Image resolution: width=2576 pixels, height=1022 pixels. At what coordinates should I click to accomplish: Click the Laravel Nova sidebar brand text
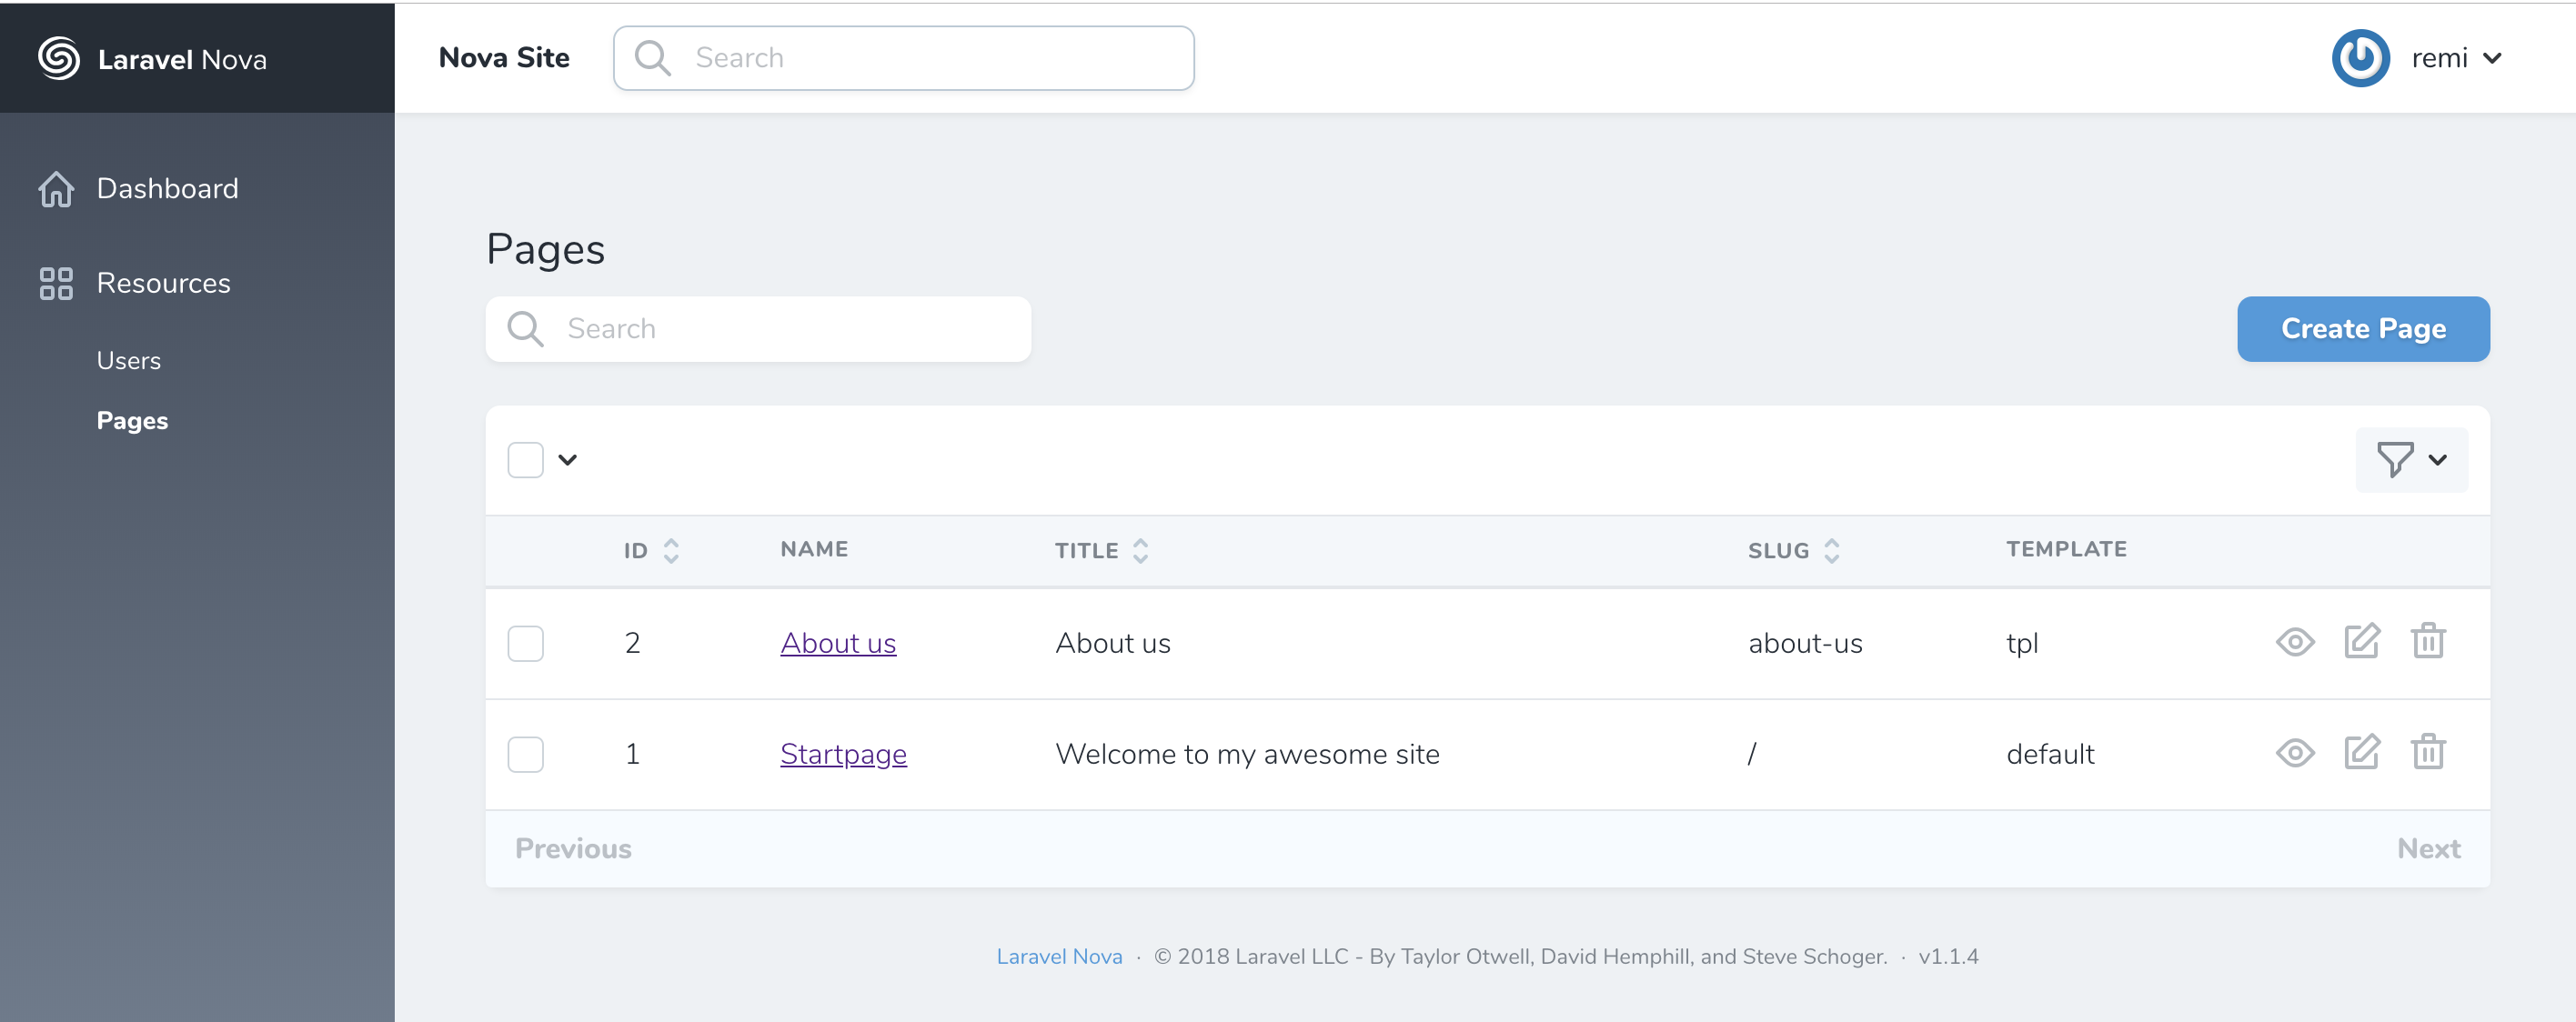click(182, 60)
